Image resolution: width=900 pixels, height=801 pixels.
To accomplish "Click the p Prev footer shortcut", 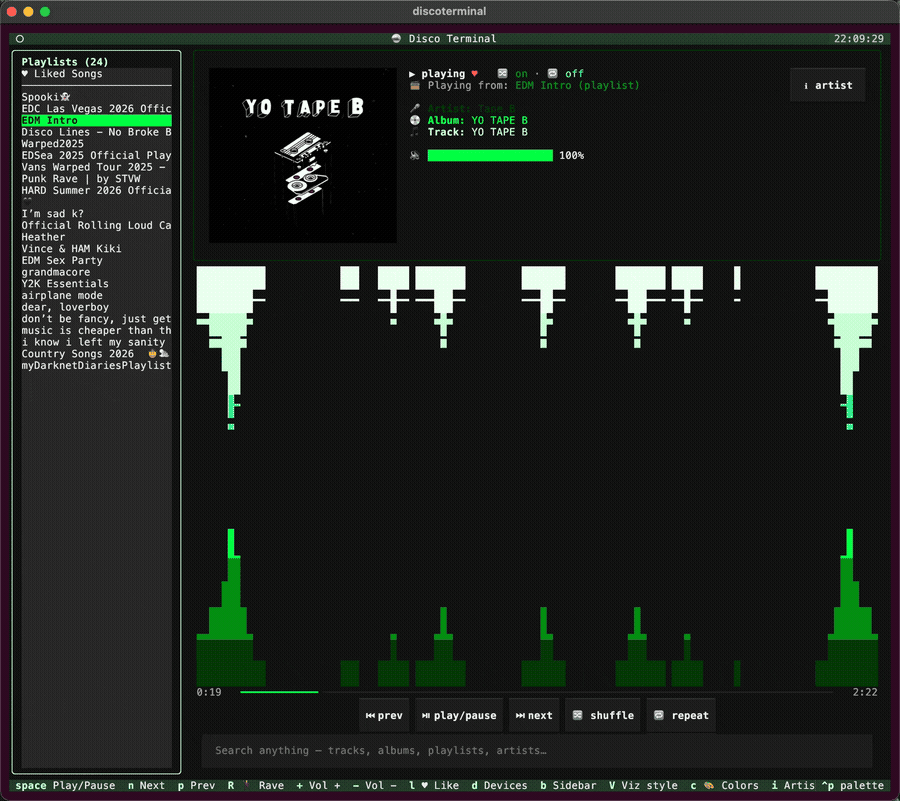I will (196, 786).
